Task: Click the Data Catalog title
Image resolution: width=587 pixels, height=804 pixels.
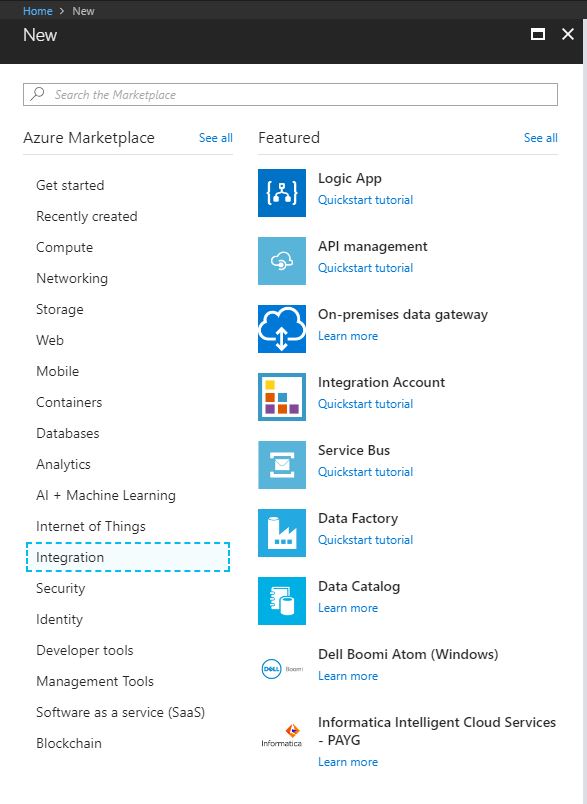Action: click(x=359, y=587)
